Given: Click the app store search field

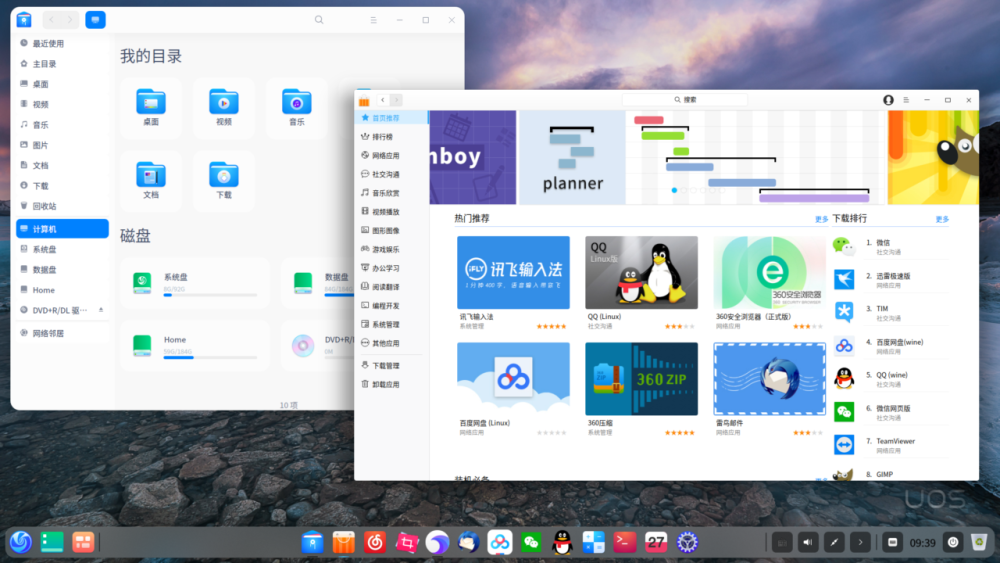Looking at the screenshot, I should pyautogui.click(x=685, y=99).
